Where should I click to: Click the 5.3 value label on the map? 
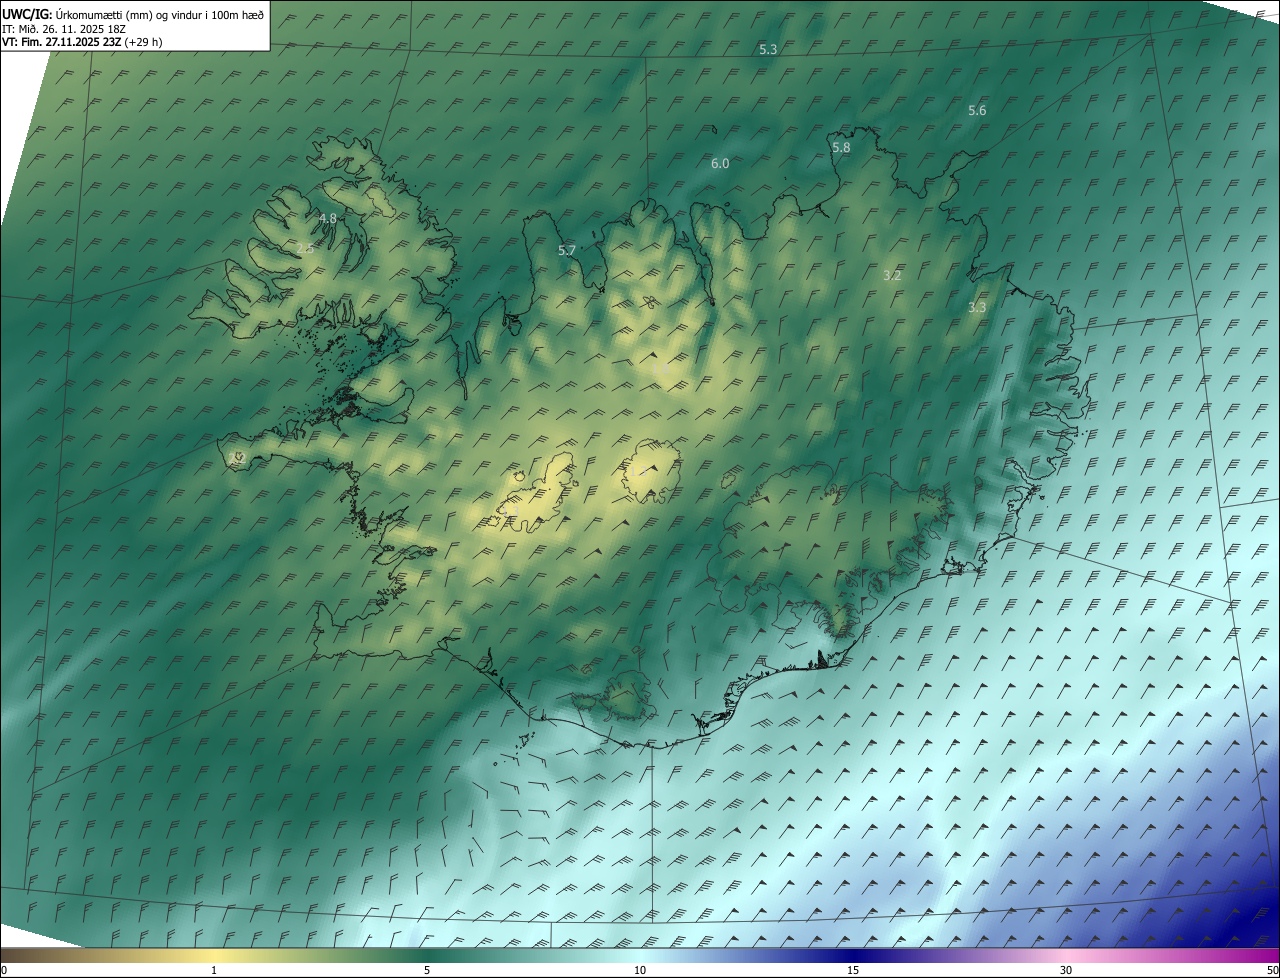[768, 49]
